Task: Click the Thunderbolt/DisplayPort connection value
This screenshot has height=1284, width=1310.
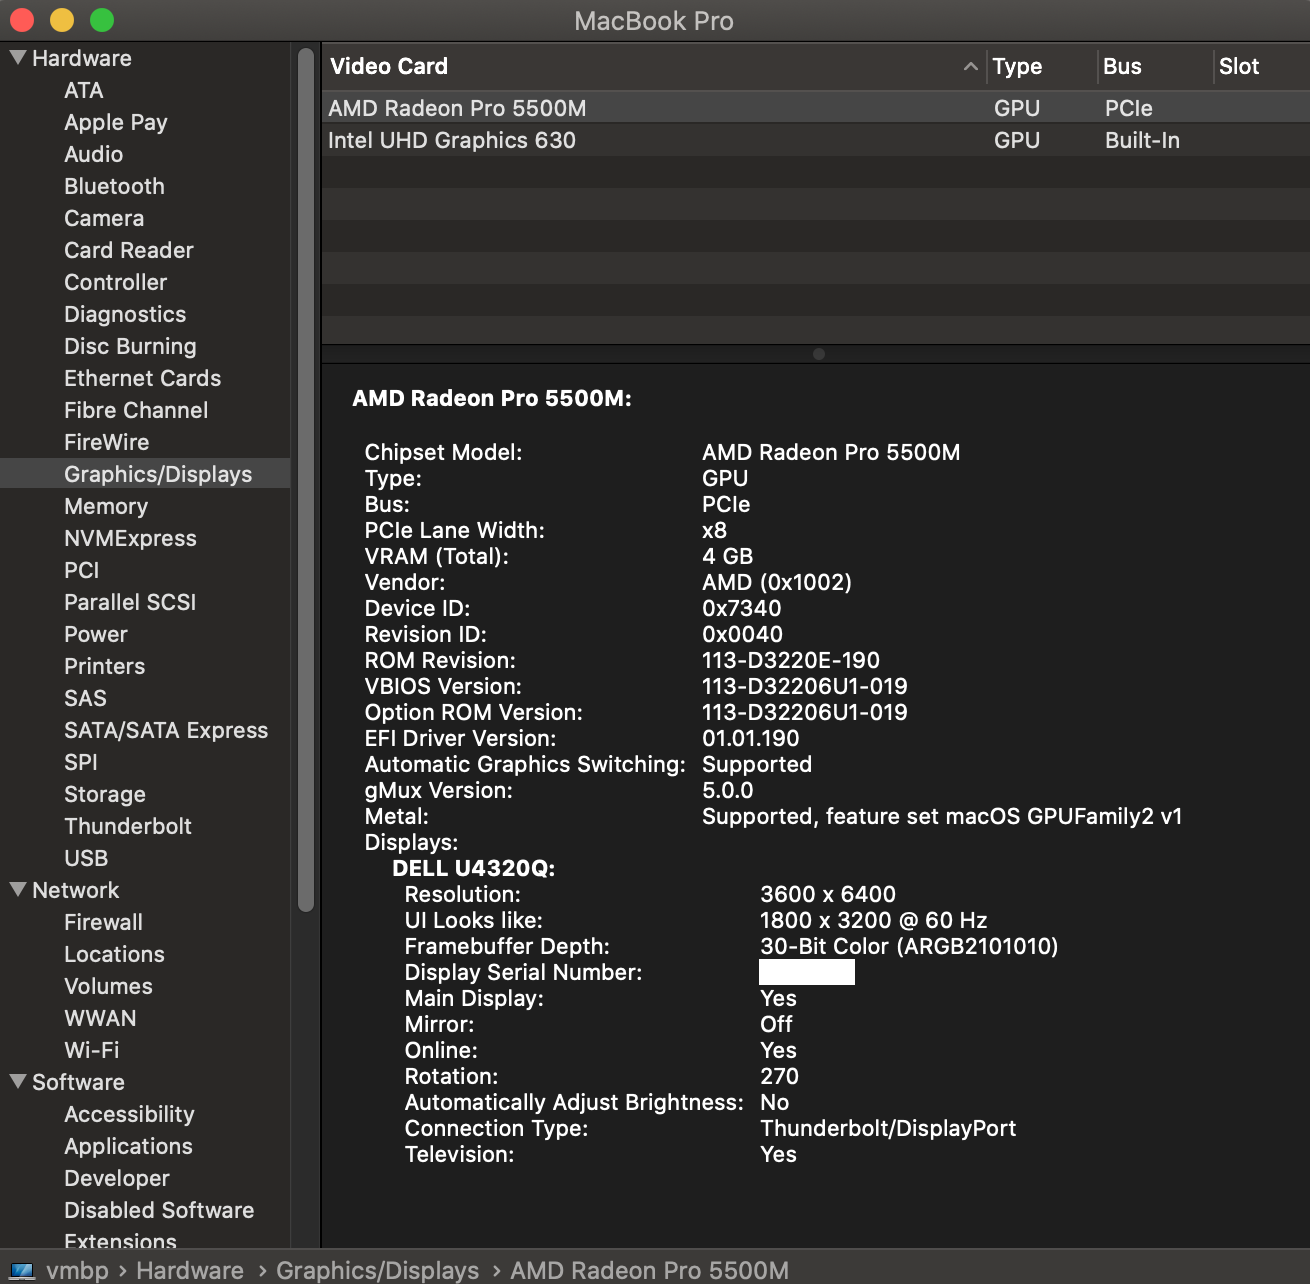Action: [888, 1128]
